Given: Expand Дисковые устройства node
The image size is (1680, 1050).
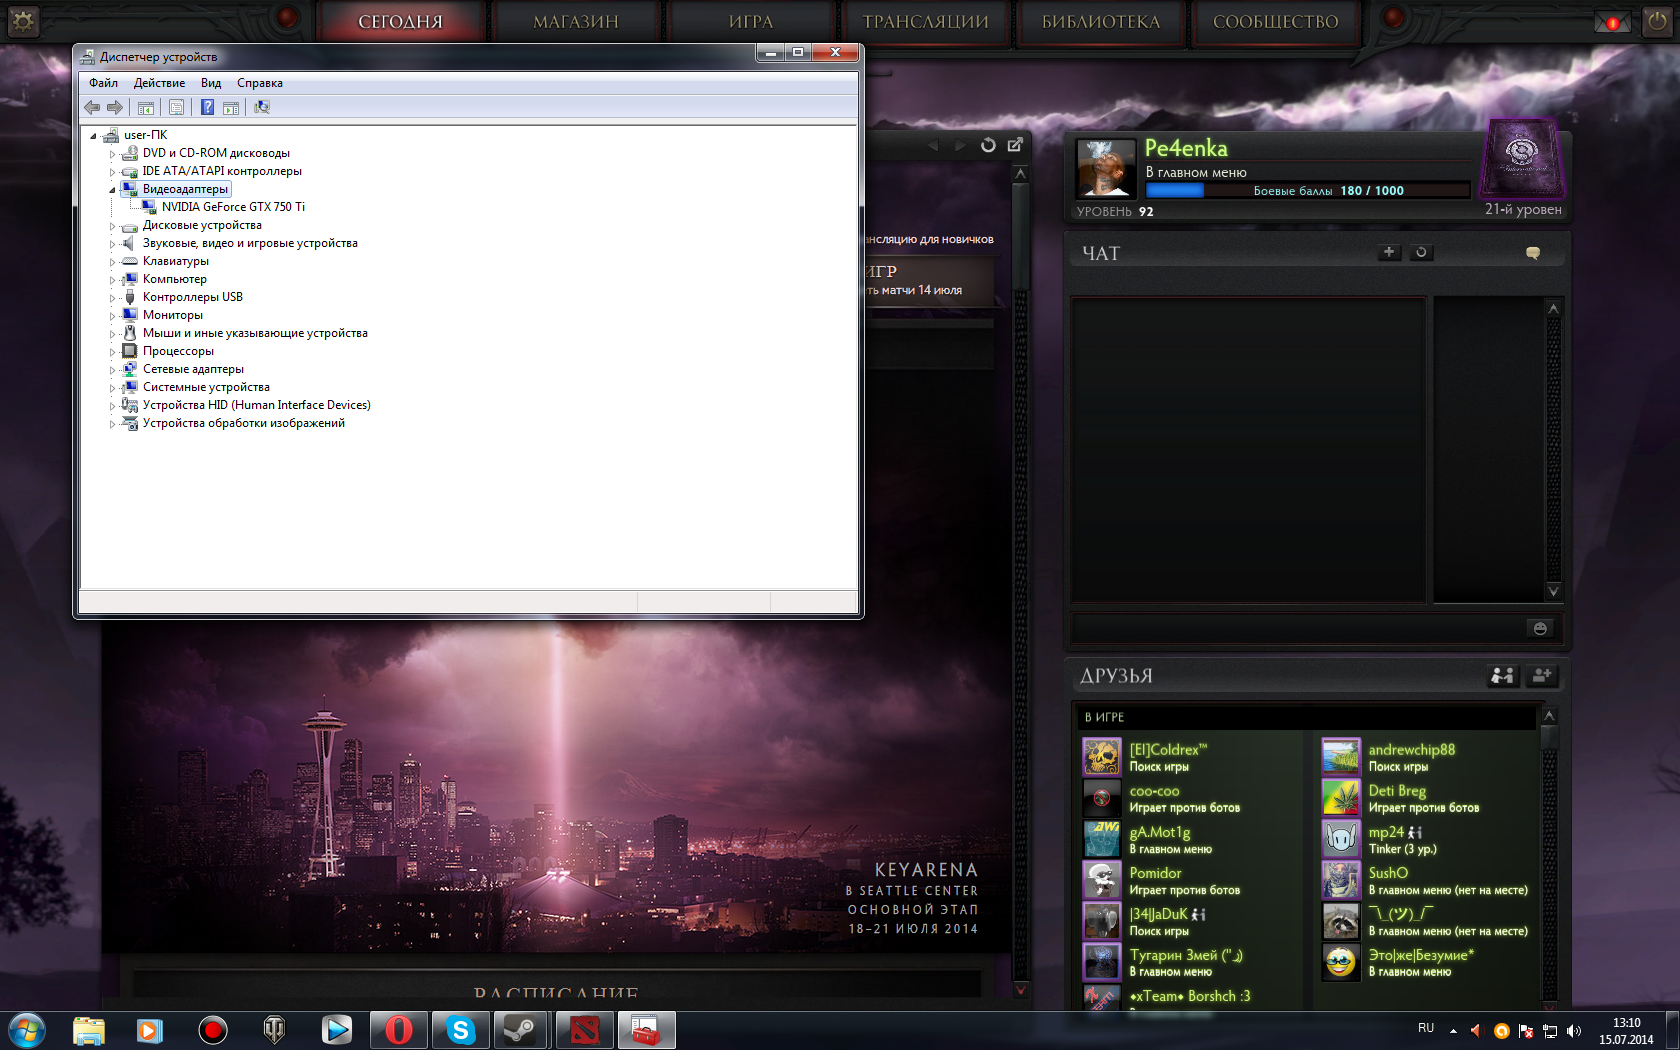Looking at the screenshot, I should tap(112, 226).
